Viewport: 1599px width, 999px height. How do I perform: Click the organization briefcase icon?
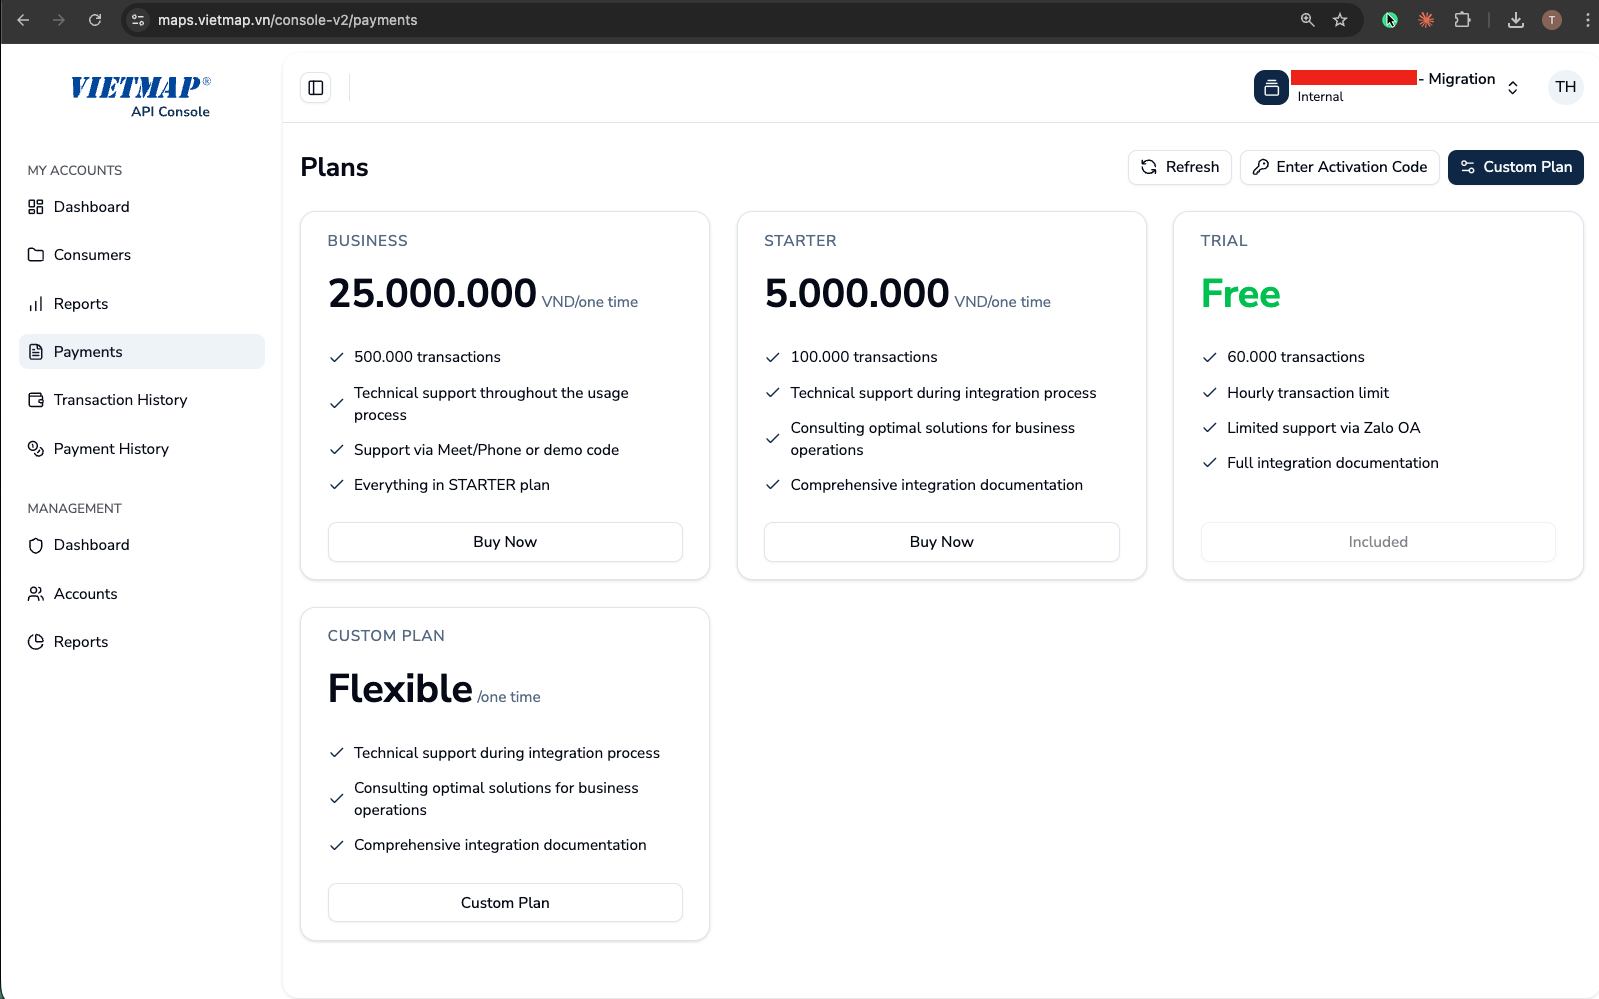pos(1271,88)
